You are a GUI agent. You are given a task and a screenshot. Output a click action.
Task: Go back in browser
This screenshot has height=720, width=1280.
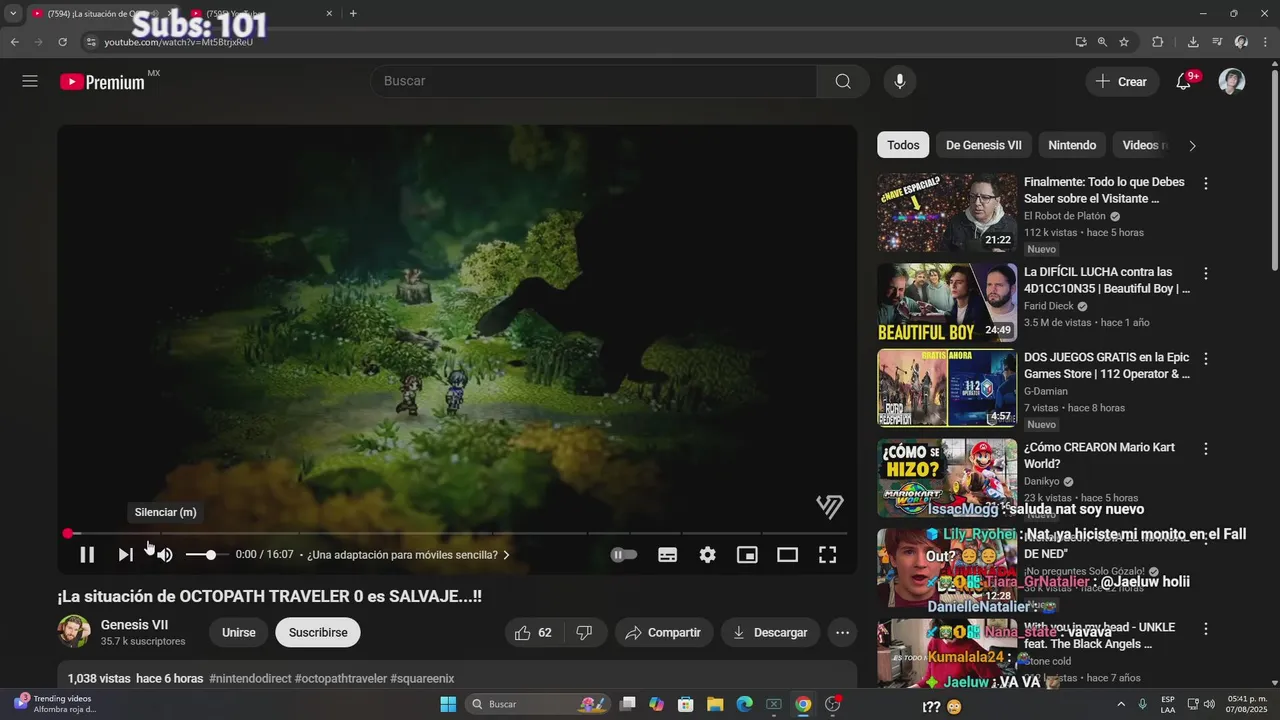point(14,42)
